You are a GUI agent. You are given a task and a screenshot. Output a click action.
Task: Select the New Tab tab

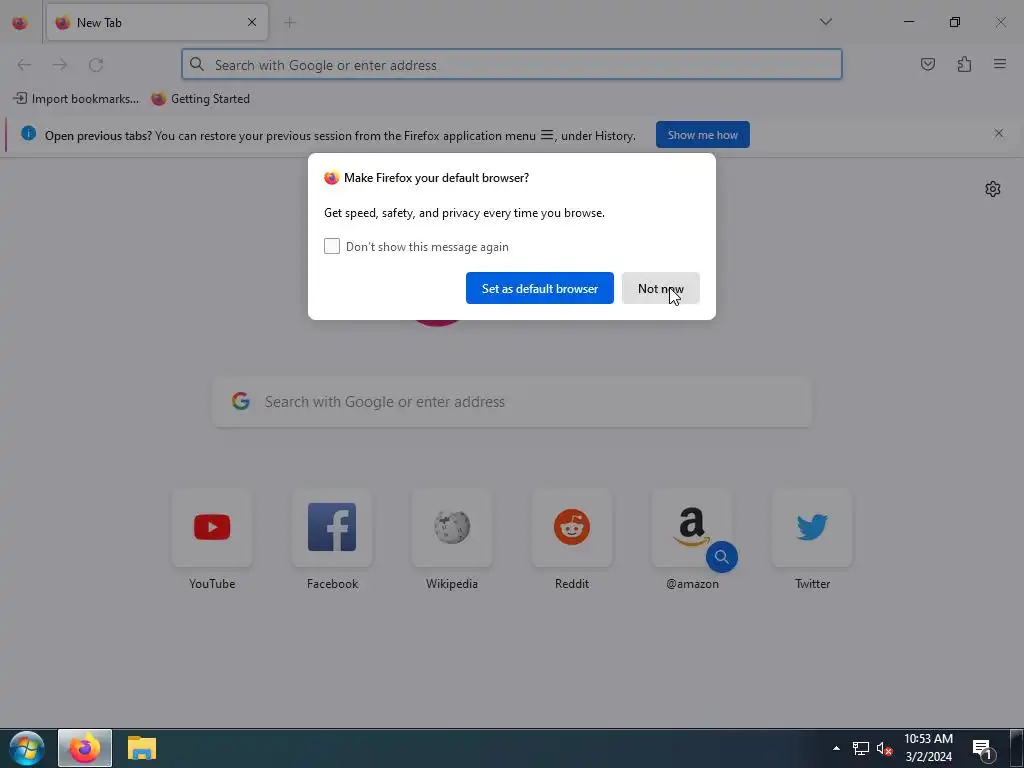(x=157, y=22)
